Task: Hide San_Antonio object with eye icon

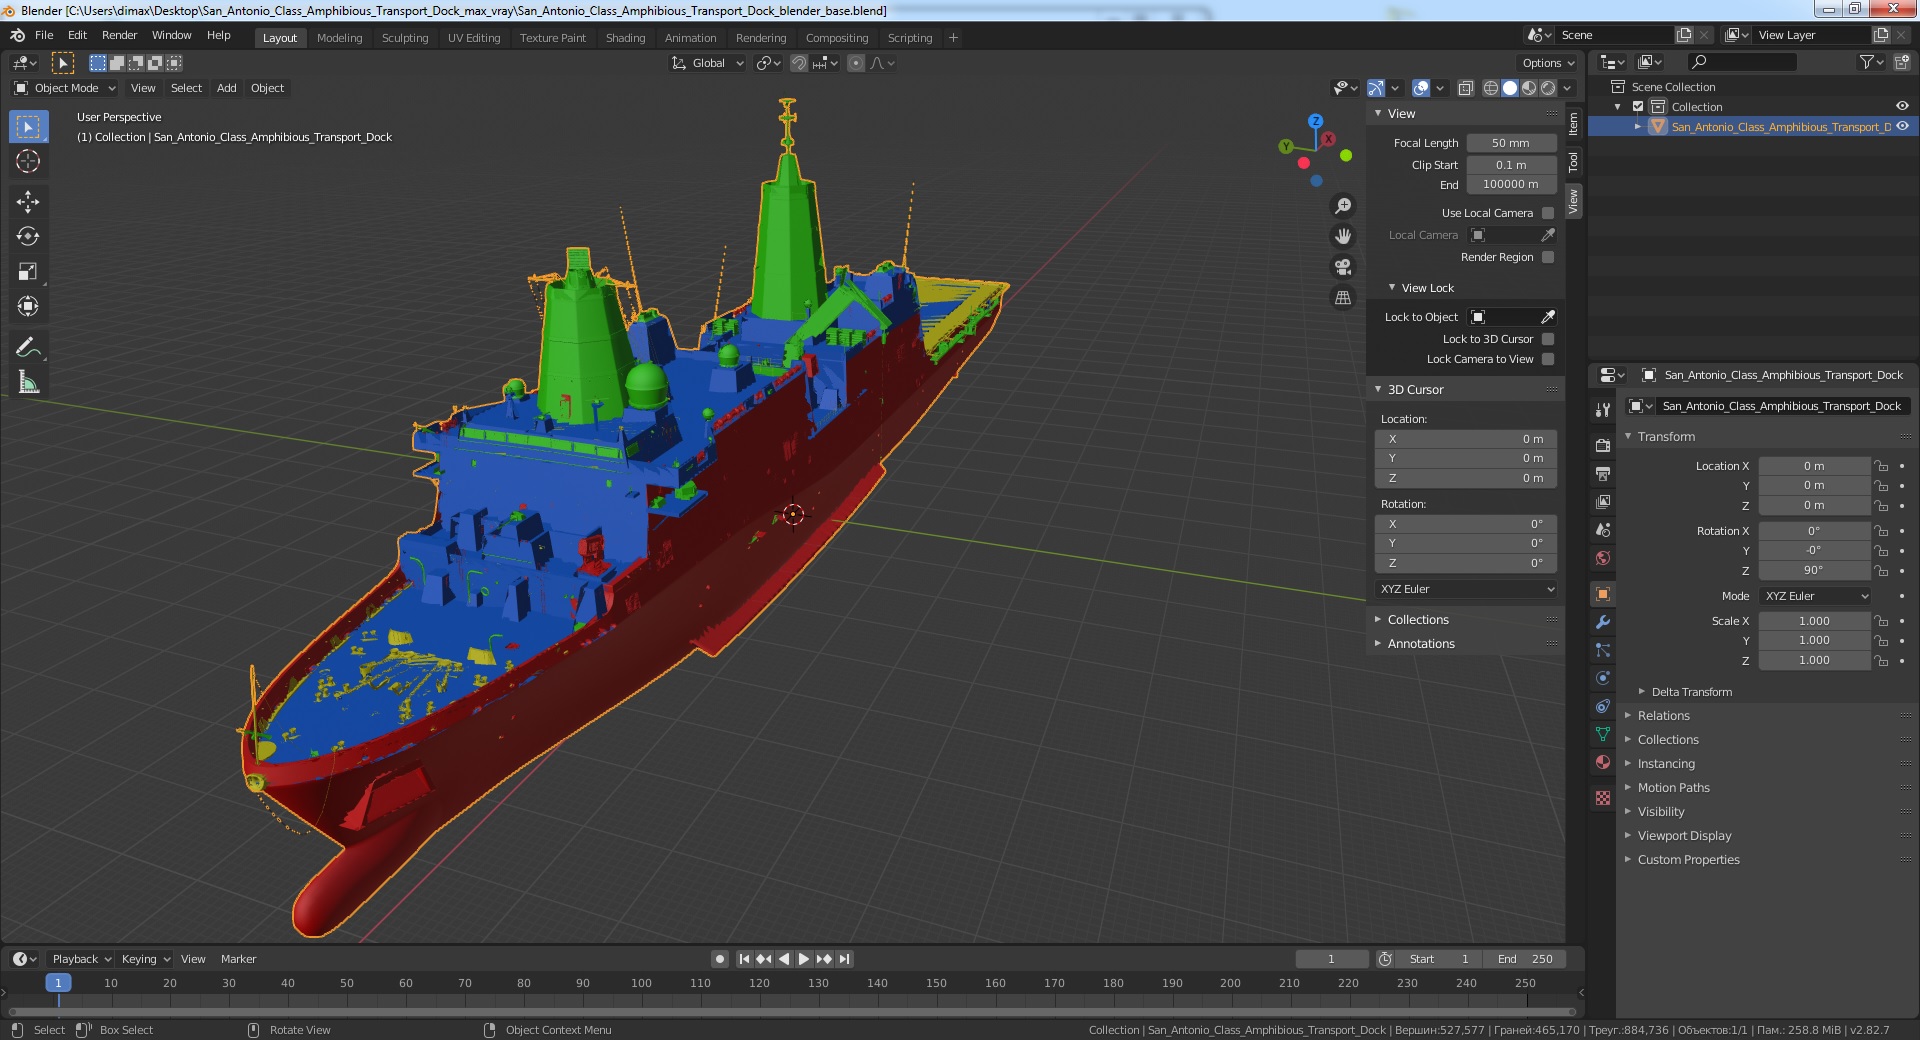Action: pos(1902,127)
